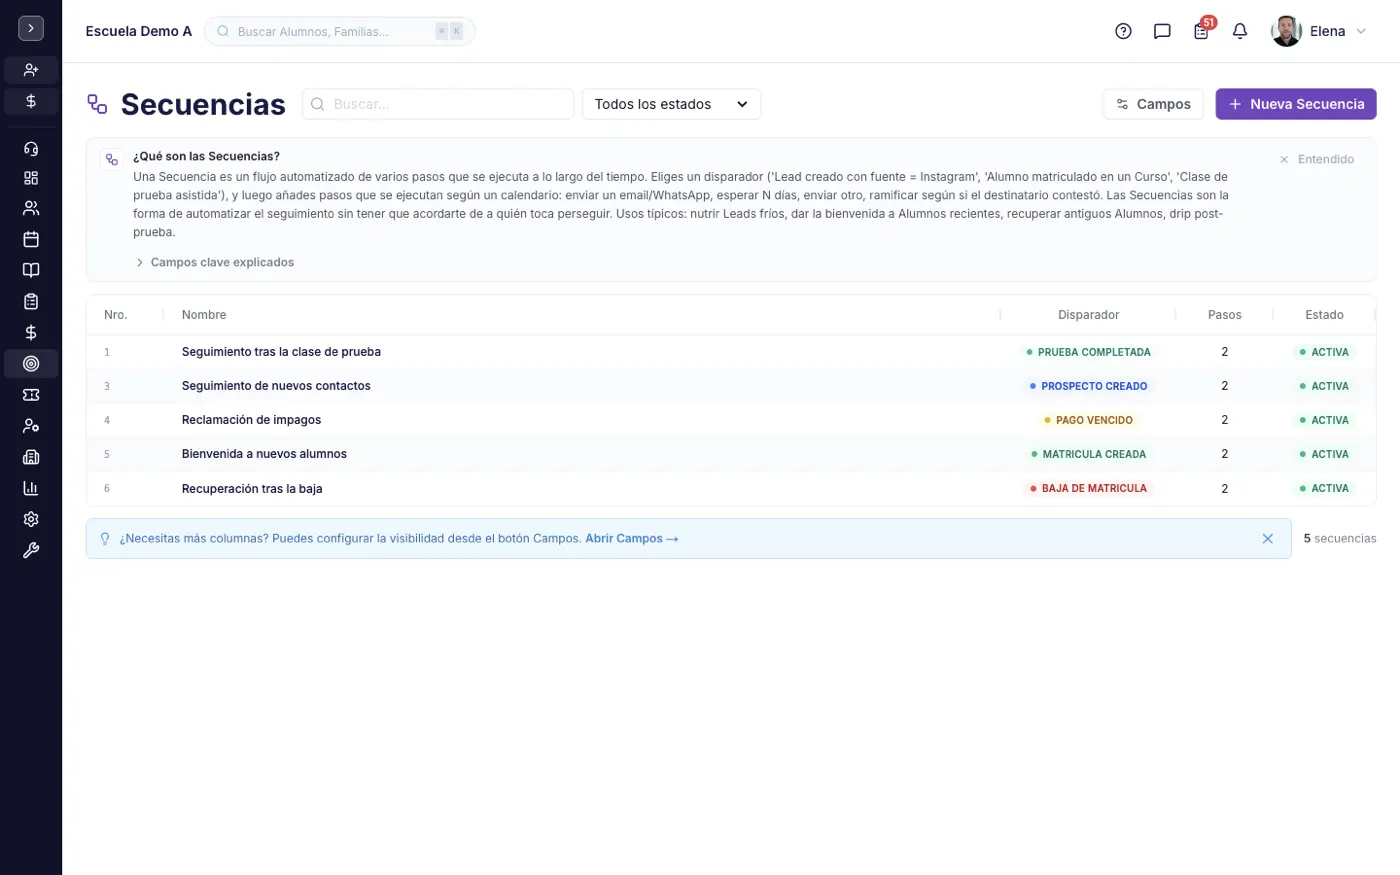Open the bar chart reports sidebar icon
Screen dimensions: 1400x875
point(31,488)
